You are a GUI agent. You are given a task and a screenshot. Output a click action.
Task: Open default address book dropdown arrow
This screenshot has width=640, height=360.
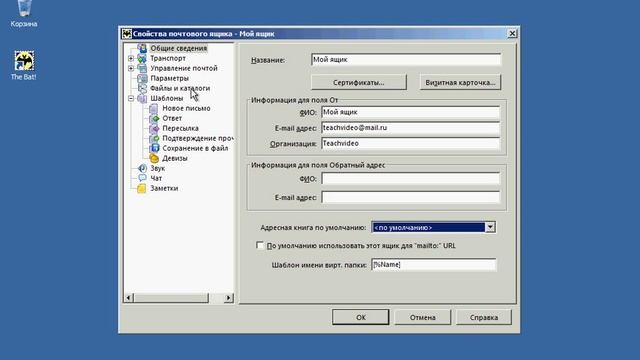[490, 227]
